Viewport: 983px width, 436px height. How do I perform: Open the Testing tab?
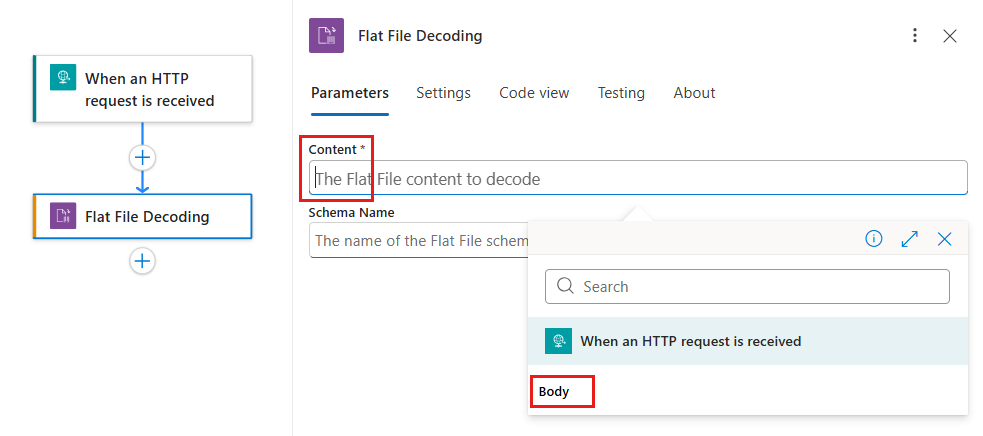click(621, 93)
